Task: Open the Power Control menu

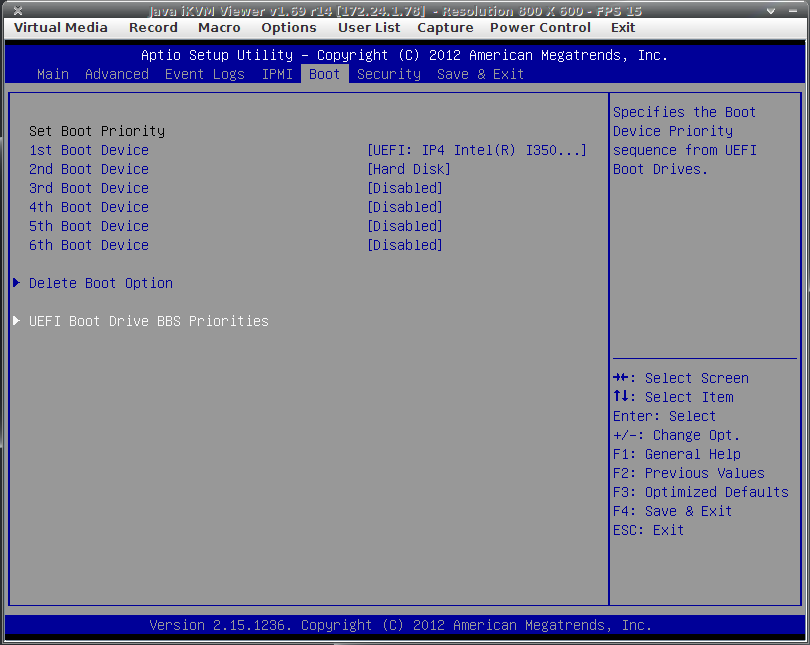Action: (x=540, y=28)
